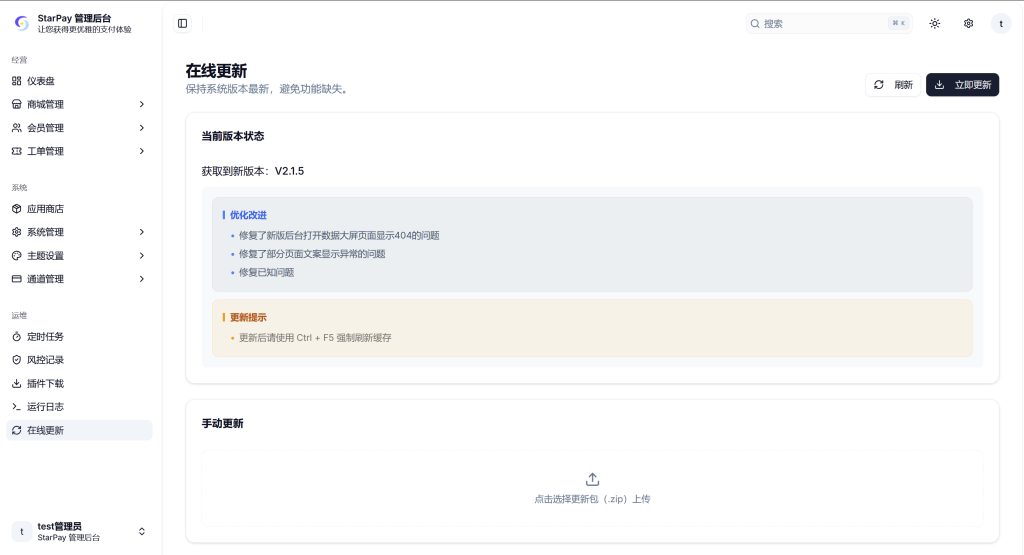
Task: Click text 修复已知问题
Action: pyautogui.click(x=266, y=272)
